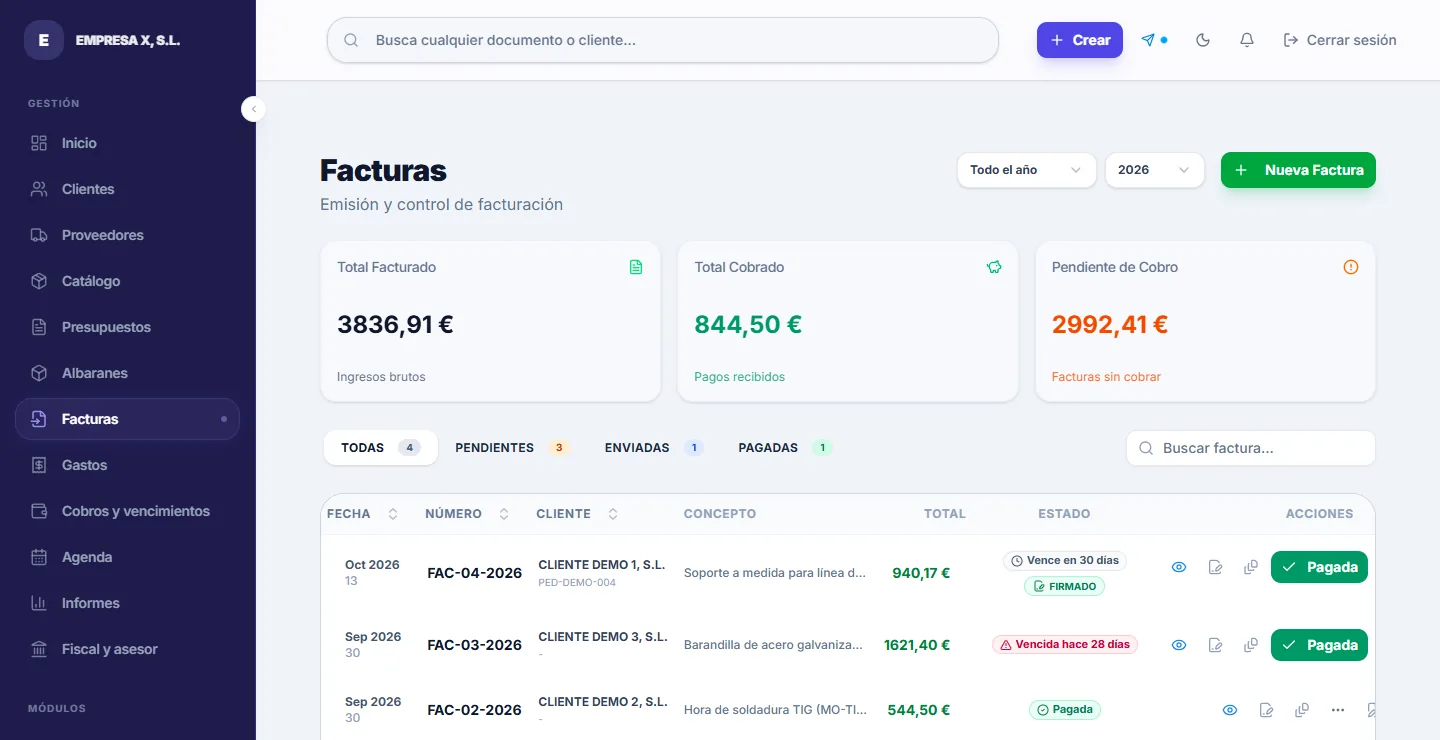Click the Total Facturado document icon

pos(636,267)
